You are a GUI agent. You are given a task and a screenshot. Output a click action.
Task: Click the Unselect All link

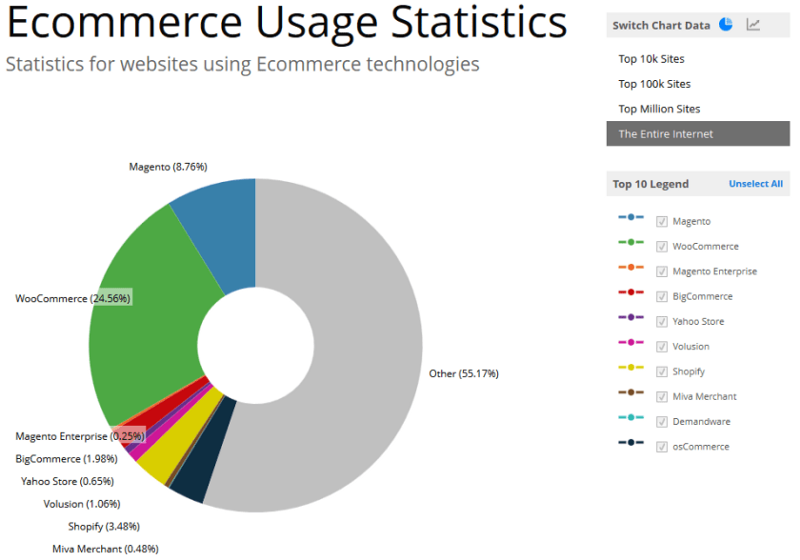point(755,184)
